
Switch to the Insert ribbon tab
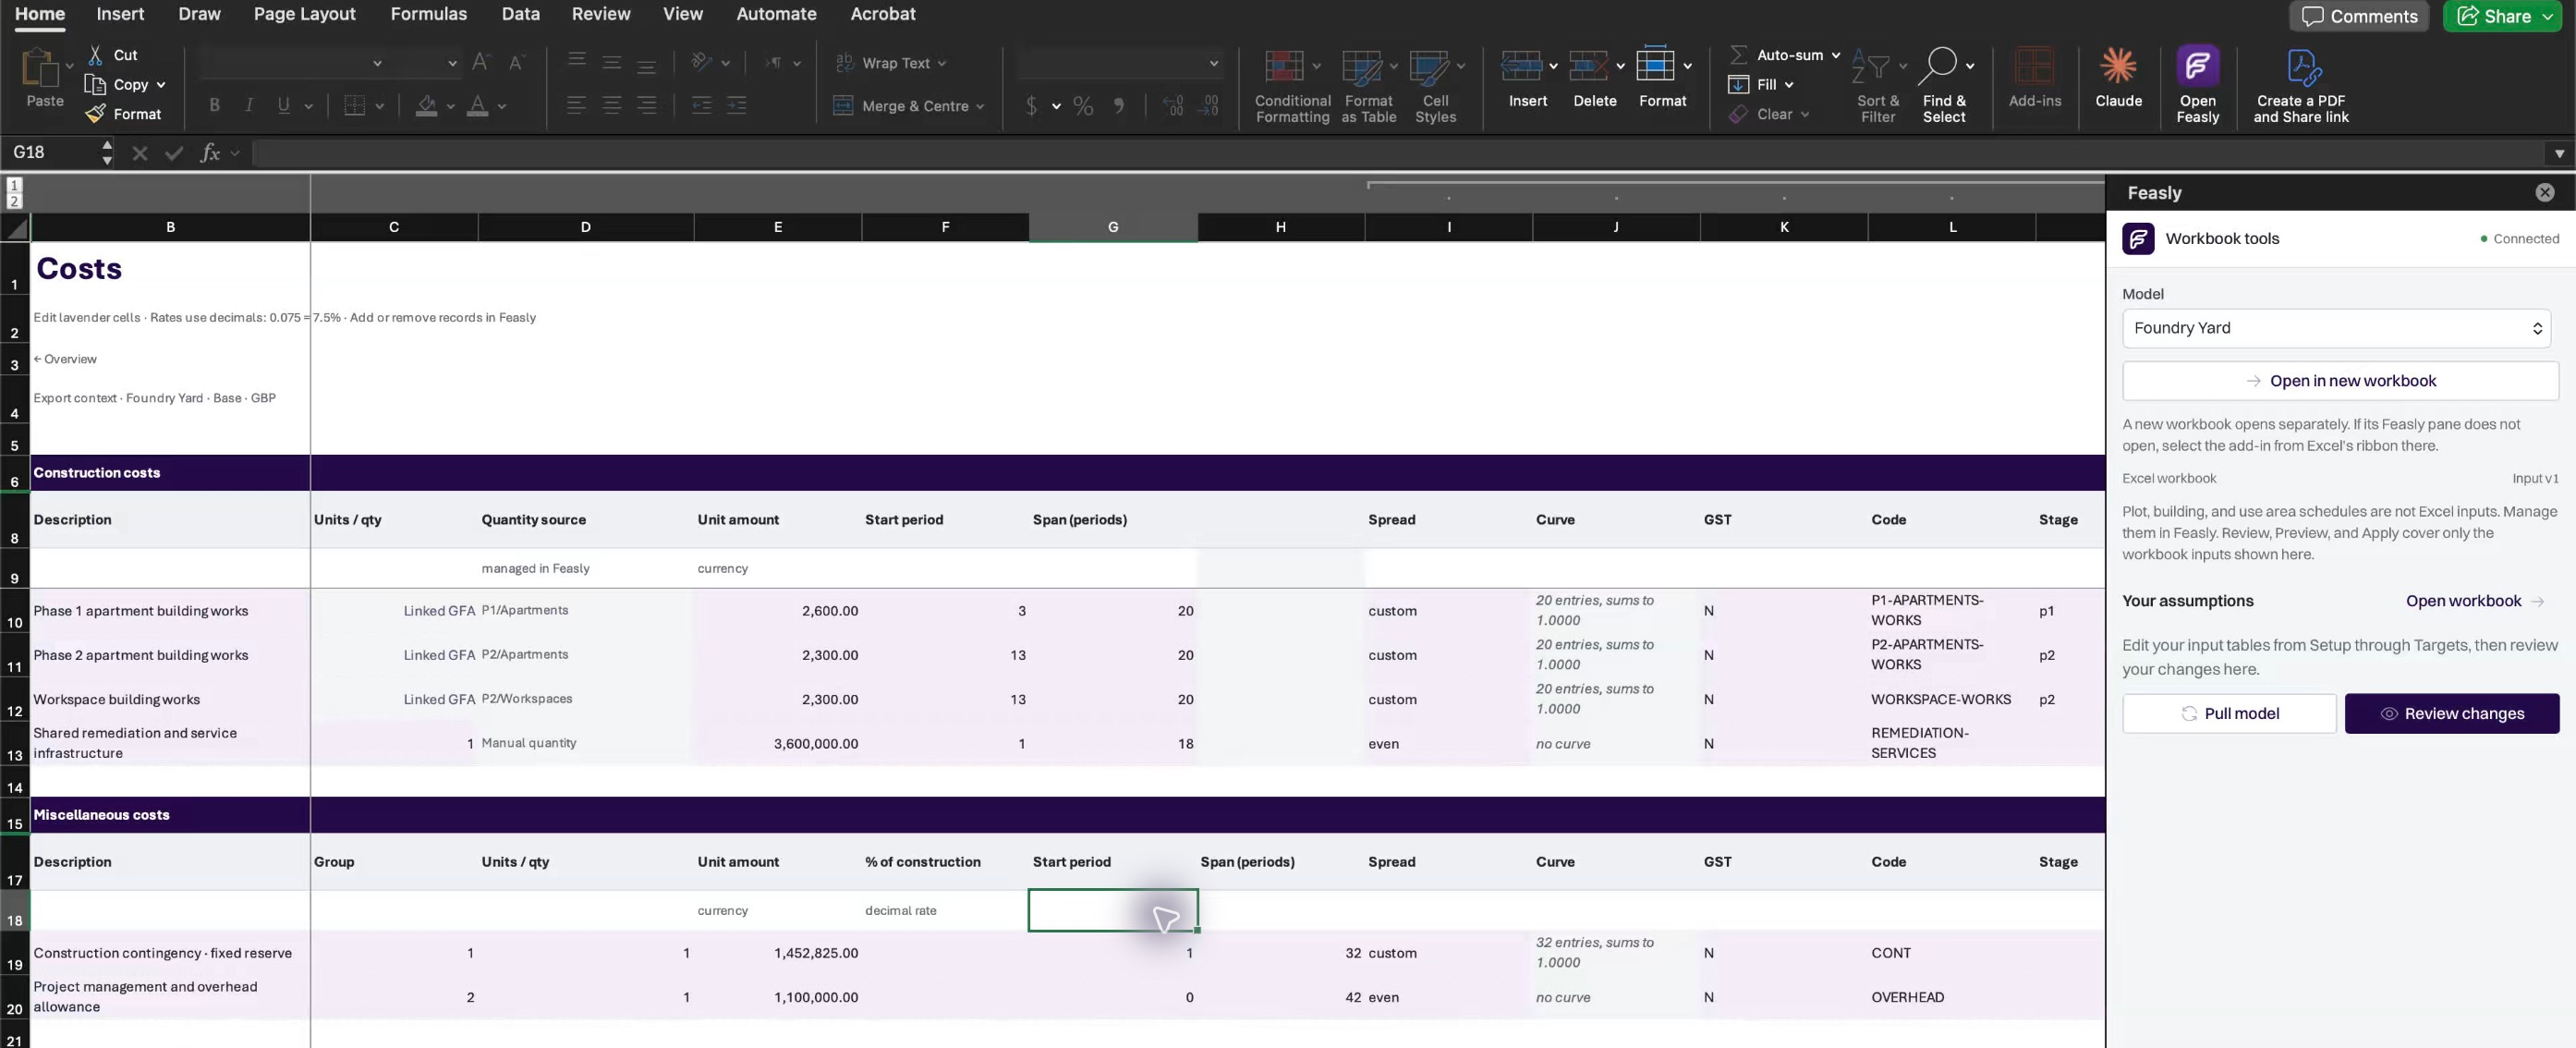(120, 14)
